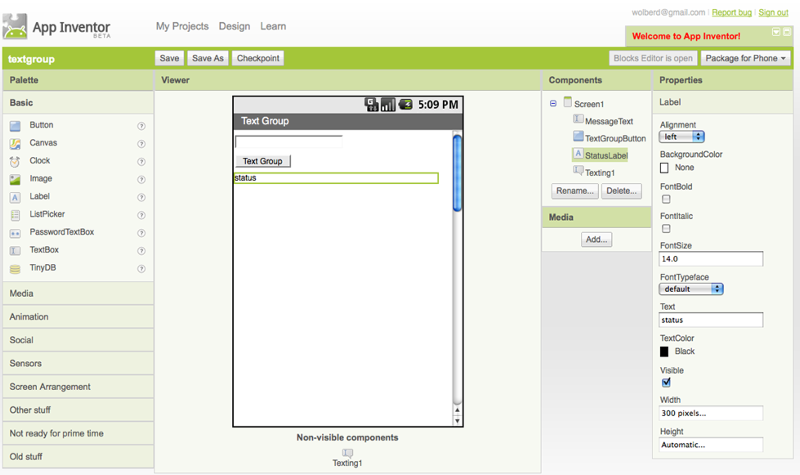Pick the ListPicker component icon
This screenshot has height=475, width=800.
tap(15, 215)
